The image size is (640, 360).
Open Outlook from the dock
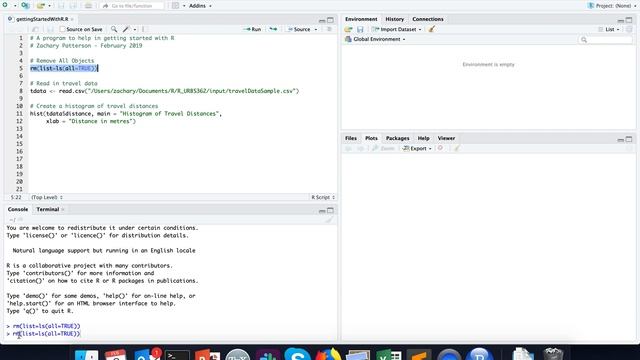[147, 354]
